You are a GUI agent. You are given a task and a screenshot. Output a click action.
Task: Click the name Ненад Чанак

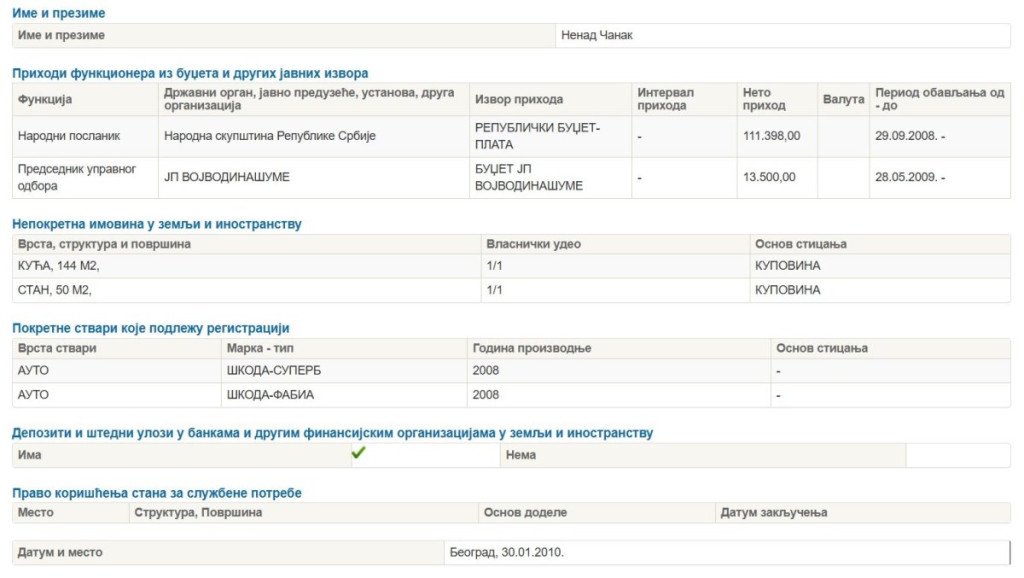pyautogui.click(x=597, y=35)
